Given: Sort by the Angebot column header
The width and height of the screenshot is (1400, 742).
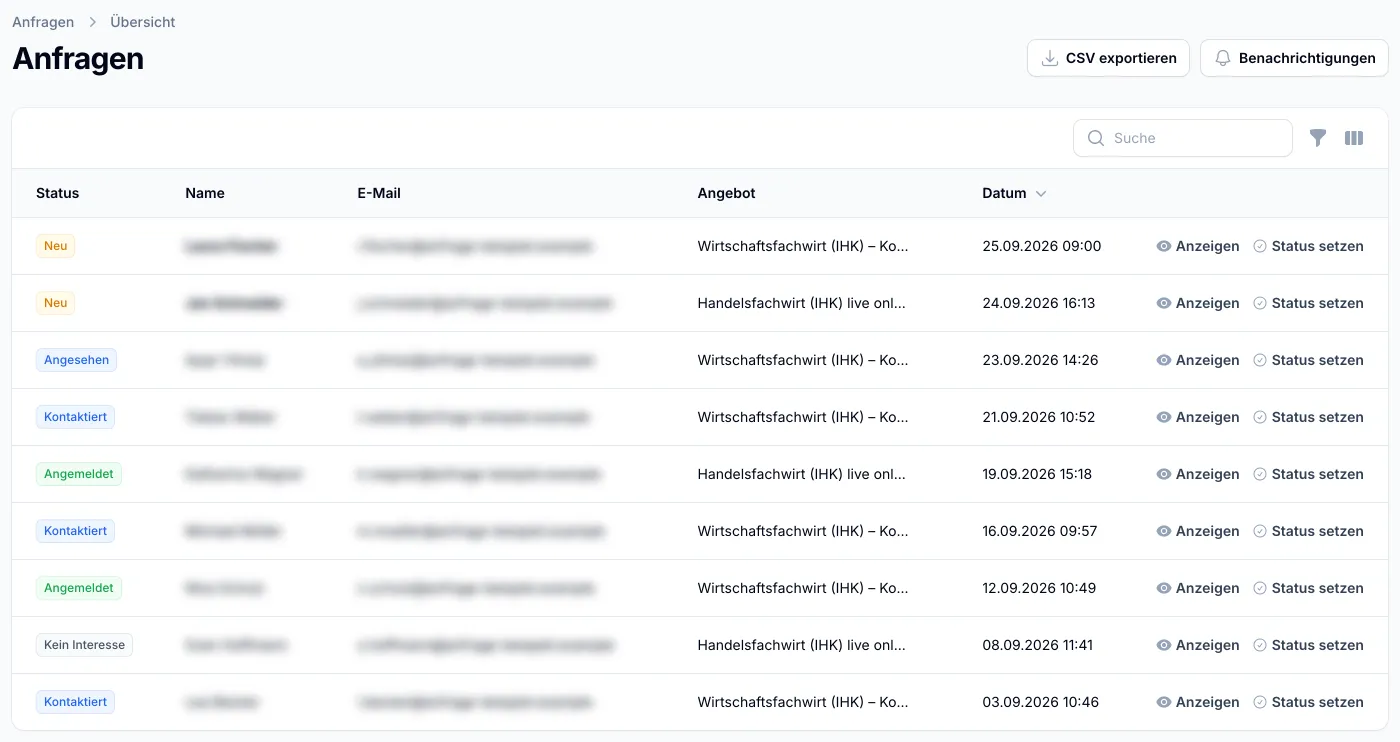Looking at the screenshot, I should (727, 193).
